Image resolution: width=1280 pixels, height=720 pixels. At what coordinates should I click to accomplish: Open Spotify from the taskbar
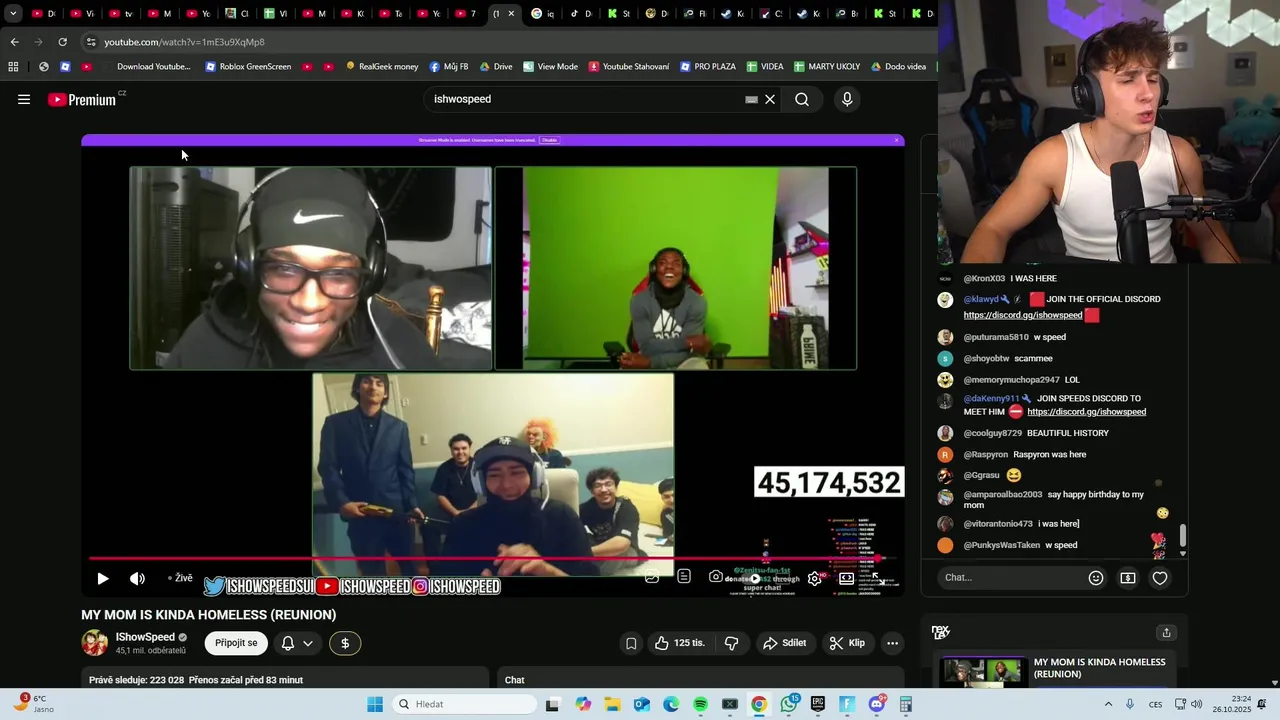(x=700, y=704)
